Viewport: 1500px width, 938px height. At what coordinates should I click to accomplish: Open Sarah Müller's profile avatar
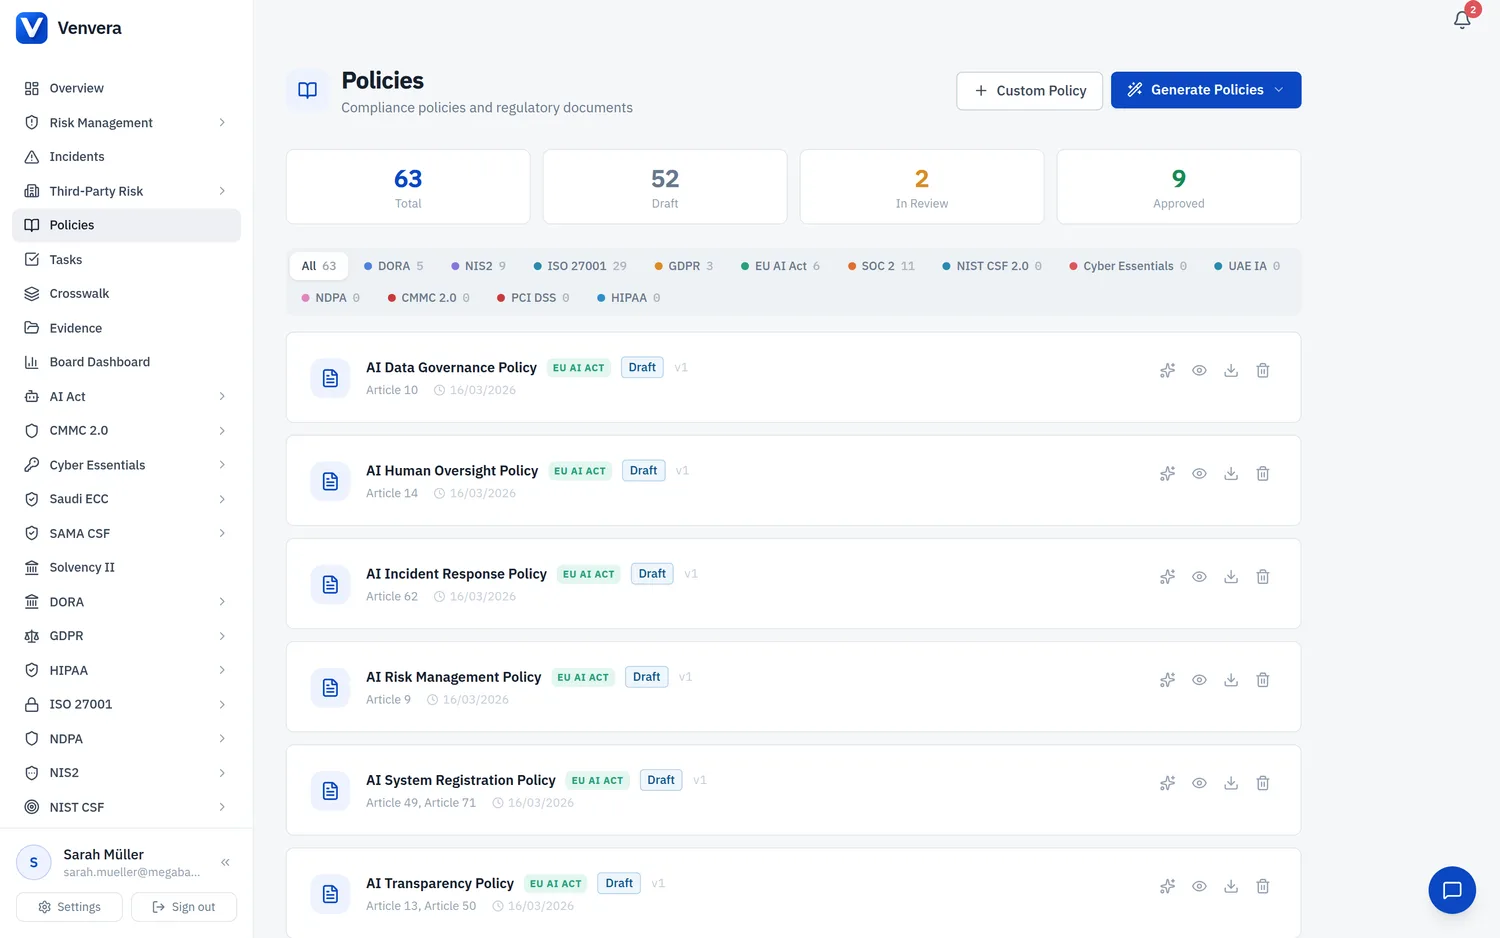[33, 862]
